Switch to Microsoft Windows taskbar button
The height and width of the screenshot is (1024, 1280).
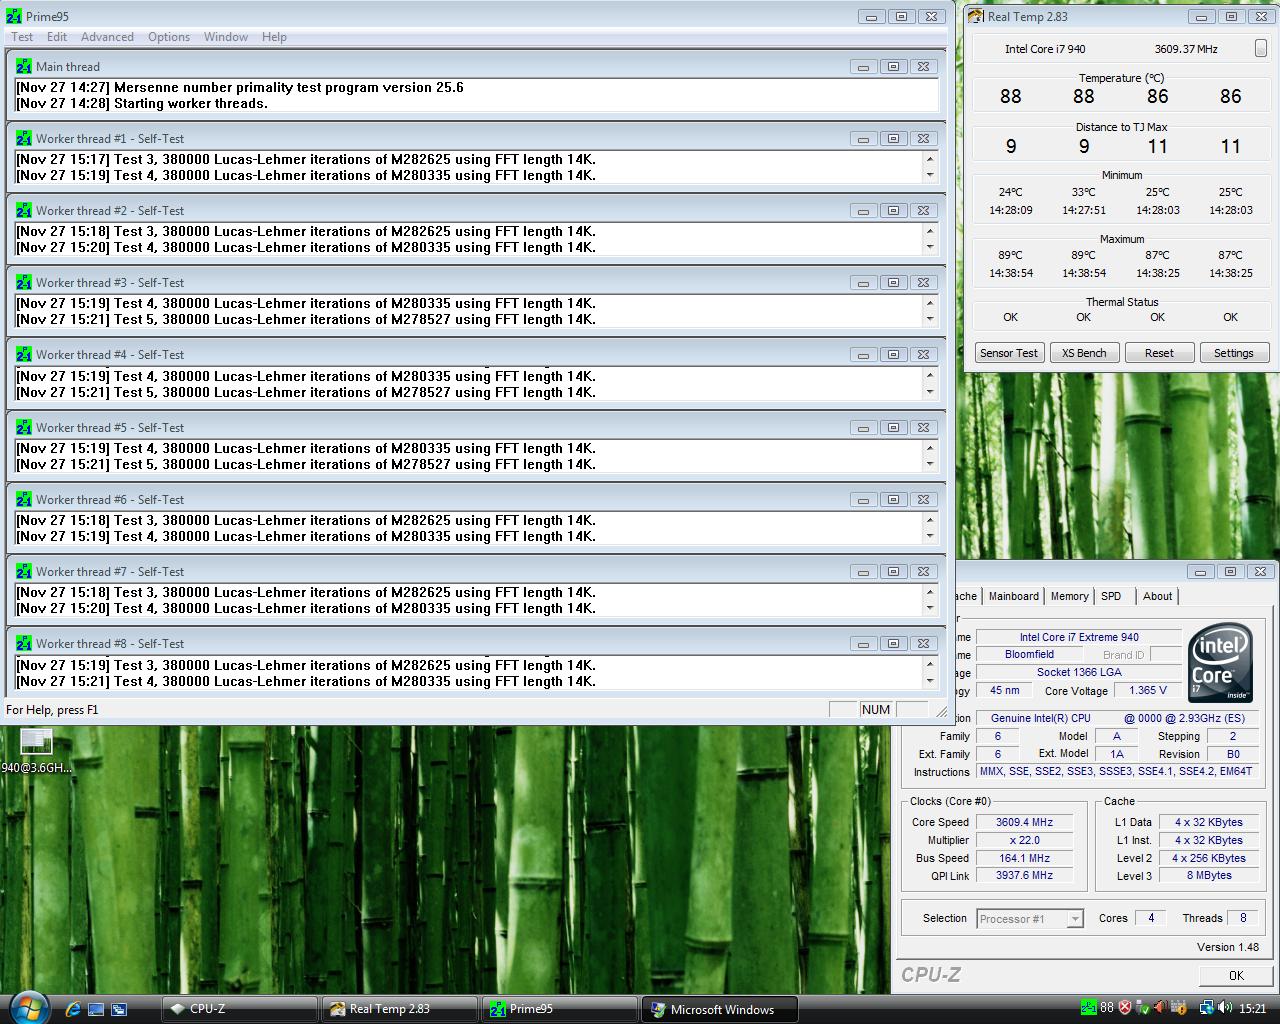(720, 1009)
